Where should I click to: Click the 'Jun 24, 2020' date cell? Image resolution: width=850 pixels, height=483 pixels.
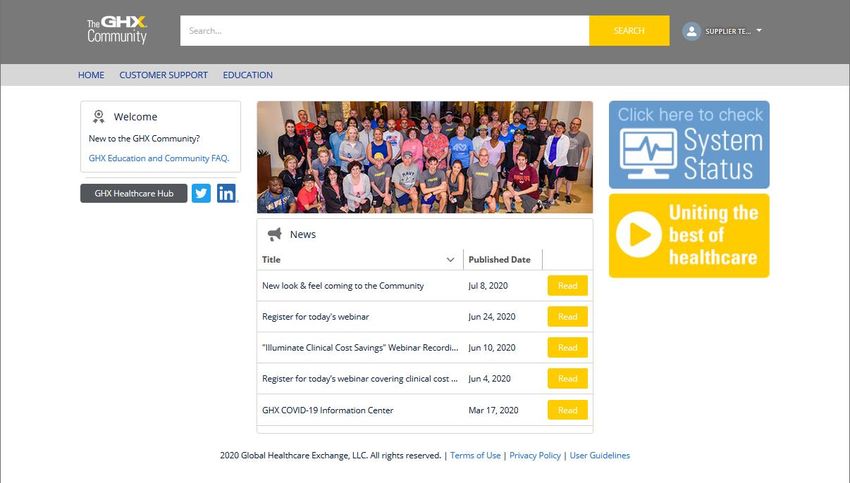[x=492, y=317]
